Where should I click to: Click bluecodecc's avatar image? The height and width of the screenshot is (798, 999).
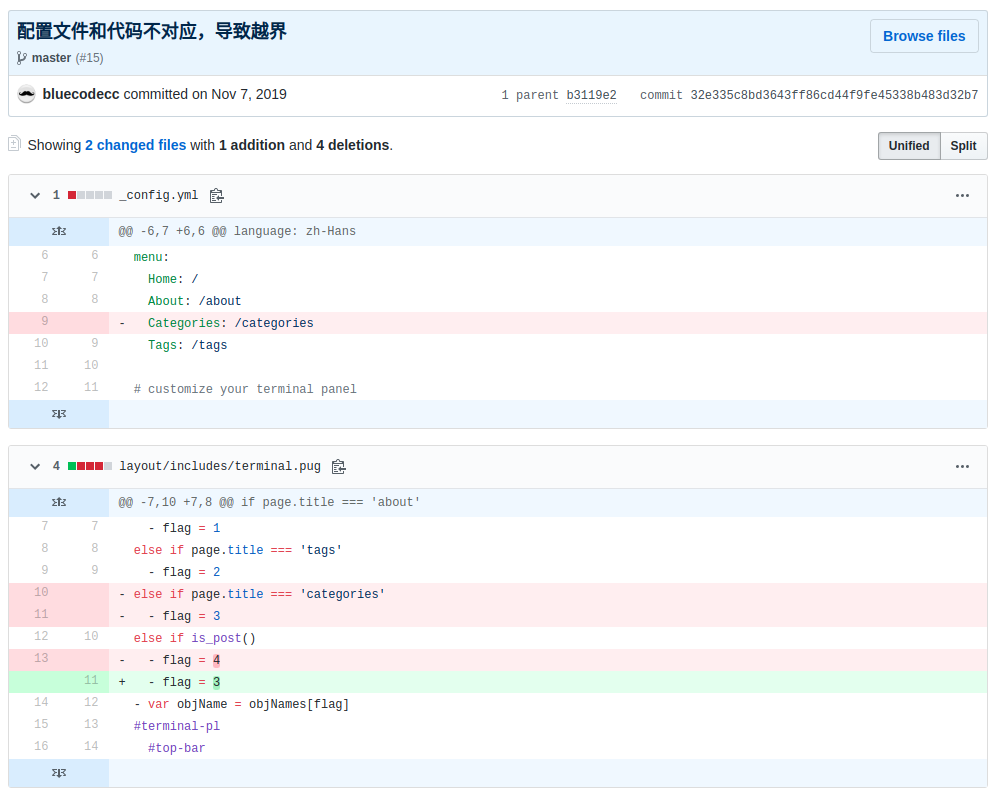tap(26, 93)
